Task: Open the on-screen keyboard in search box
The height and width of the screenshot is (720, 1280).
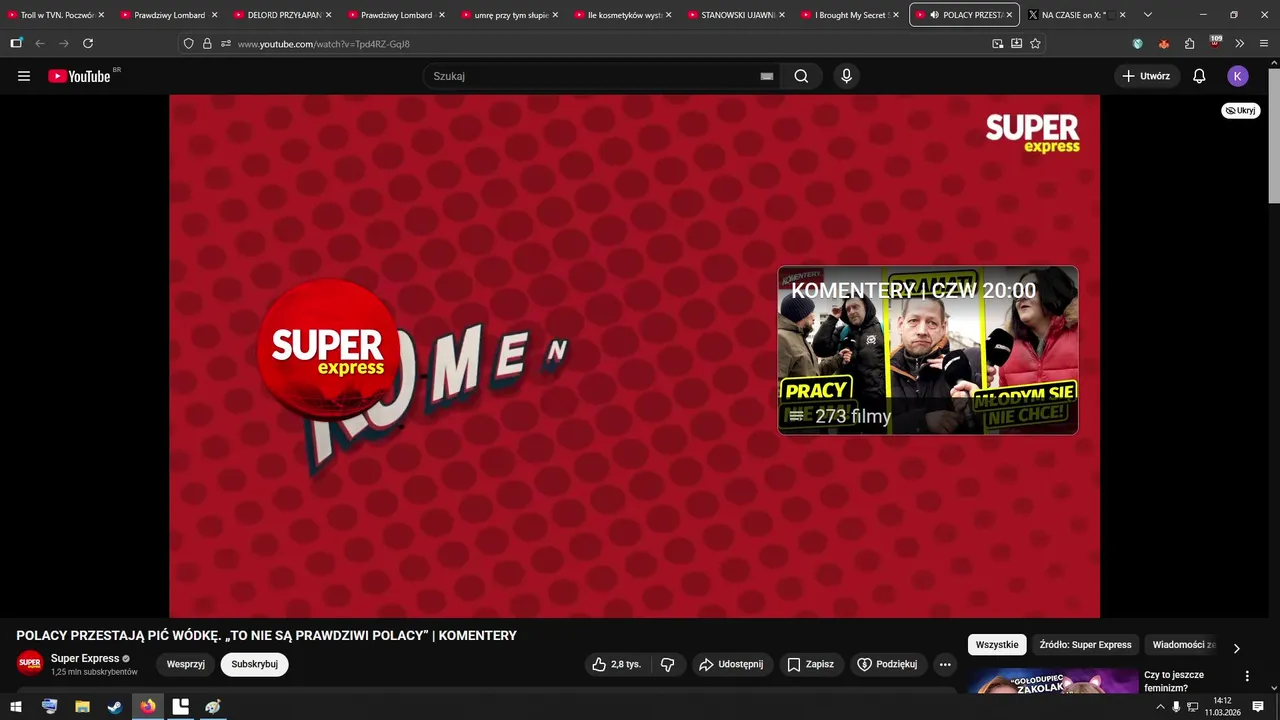Action: coord(767,76)
